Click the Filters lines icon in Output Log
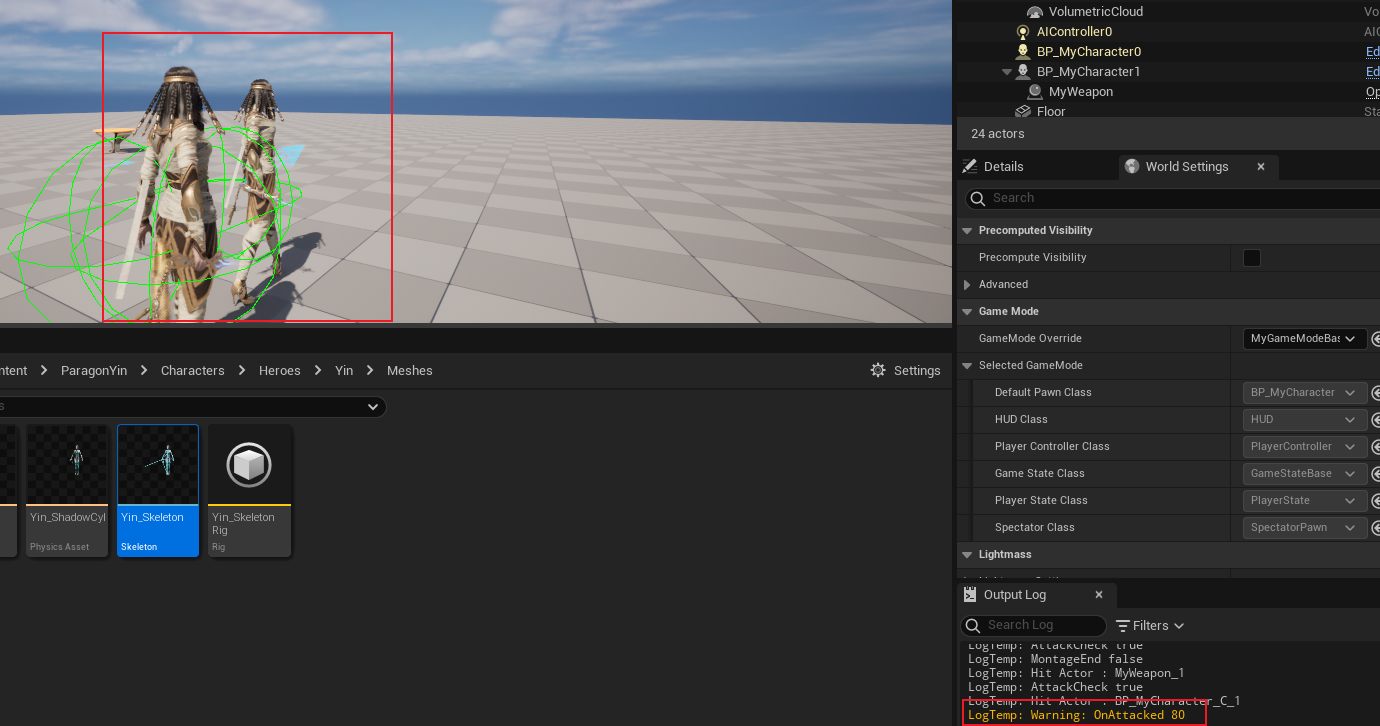 tap(1123, 626)
